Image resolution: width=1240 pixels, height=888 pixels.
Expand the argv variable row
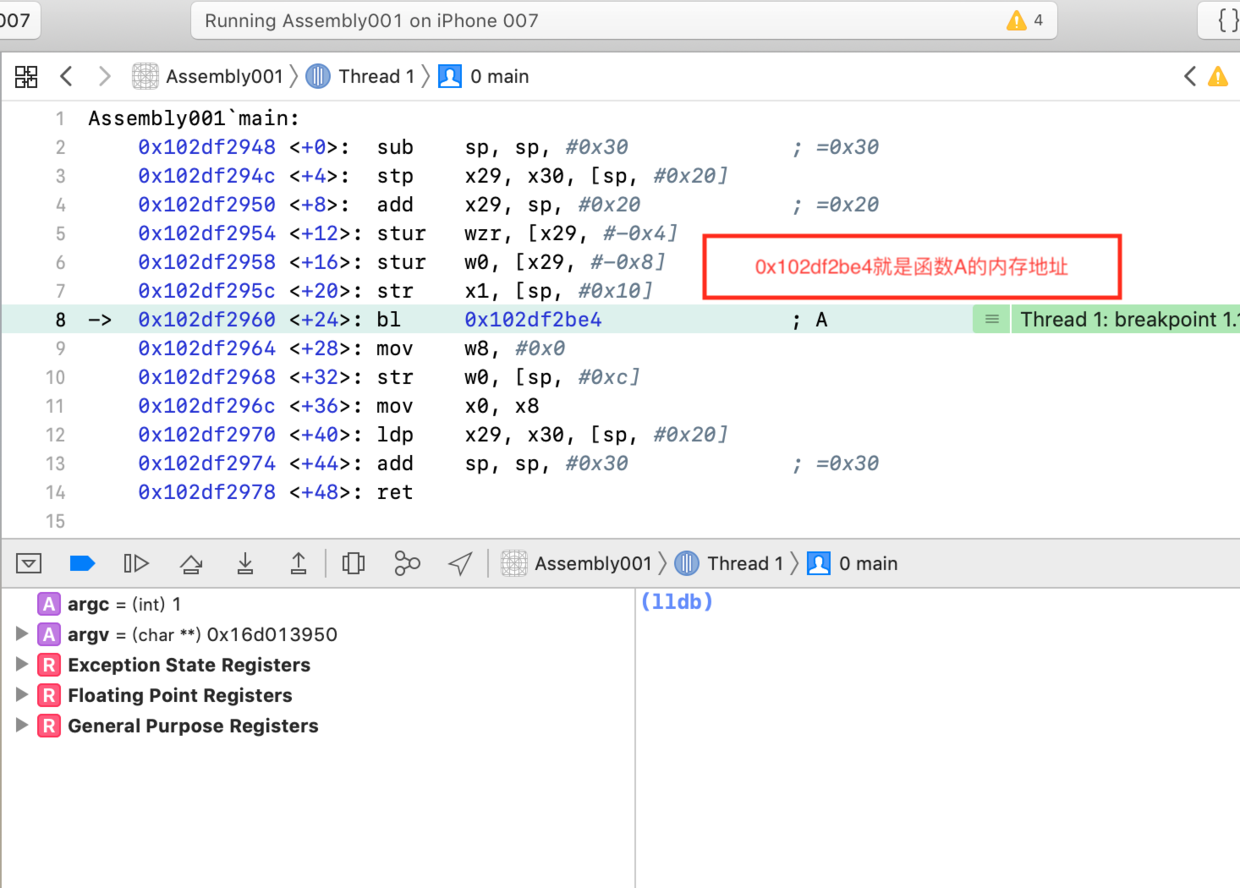[x=21, y=635]
